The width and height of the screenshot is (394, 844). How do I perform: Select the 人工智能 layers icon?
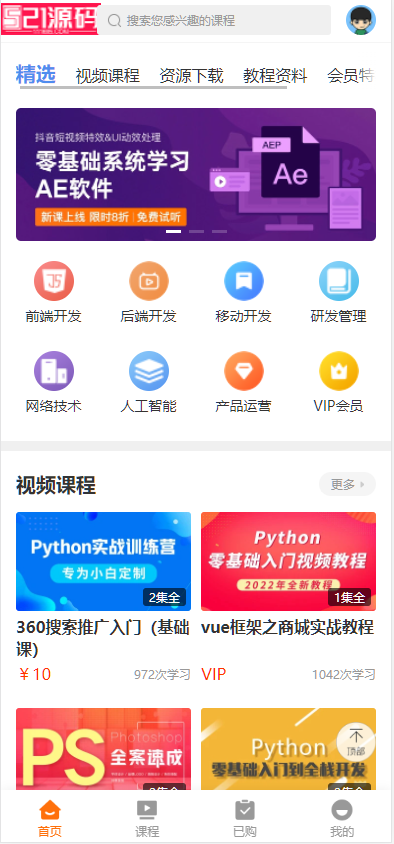[149, 371]
